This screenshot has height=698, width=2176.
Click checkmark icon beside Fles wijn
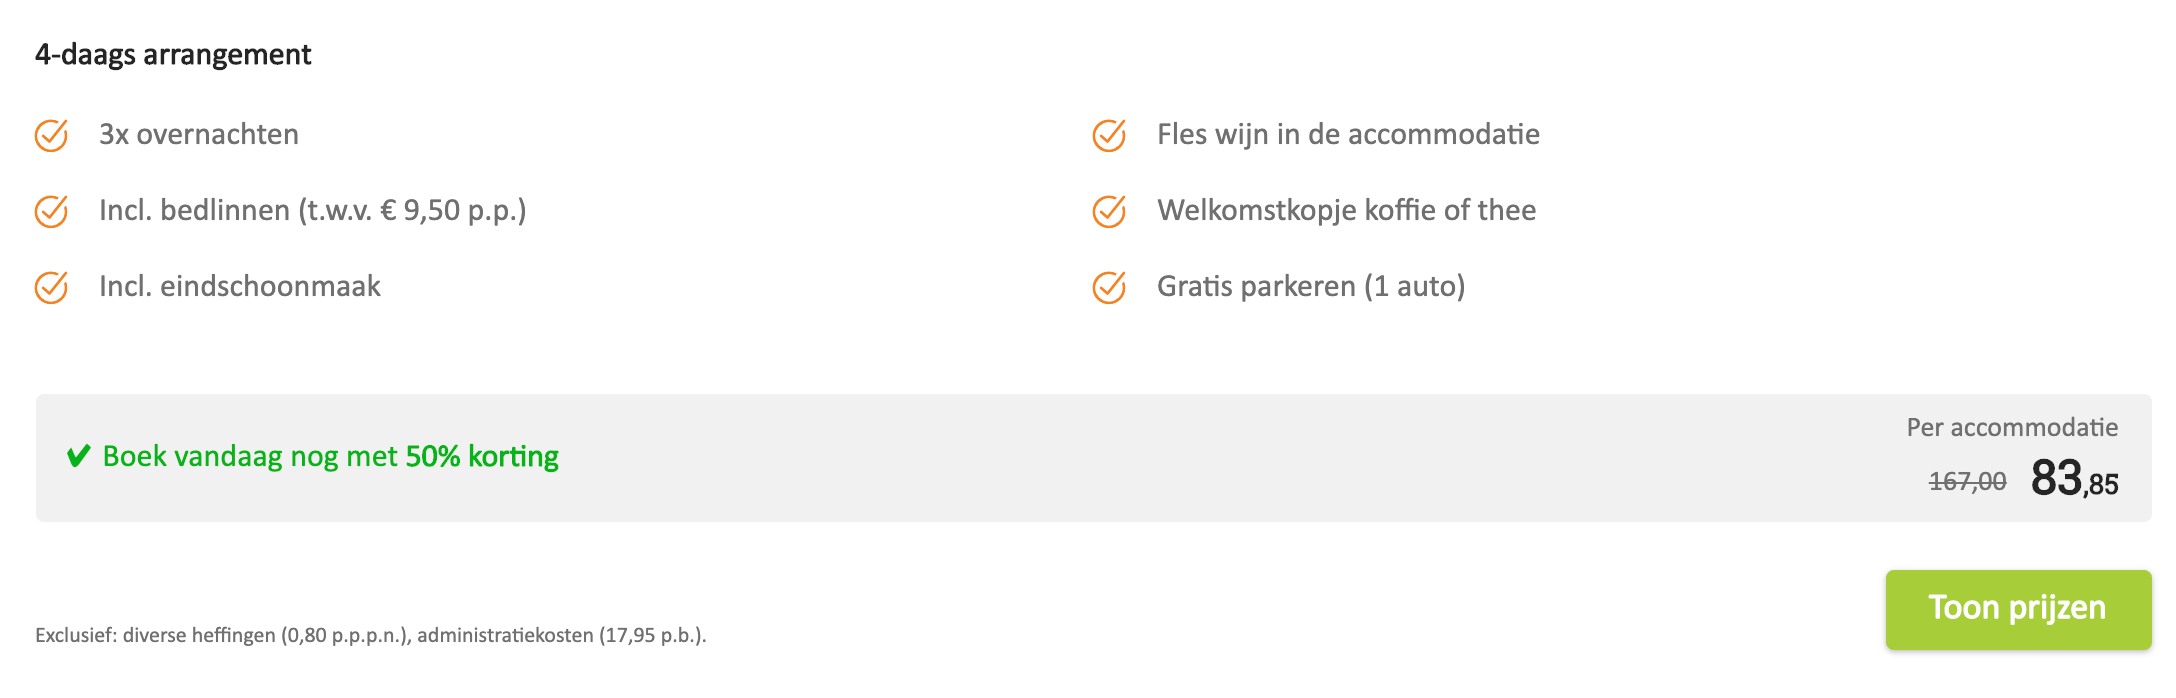pyautogui.click(x=1109, y=135)
